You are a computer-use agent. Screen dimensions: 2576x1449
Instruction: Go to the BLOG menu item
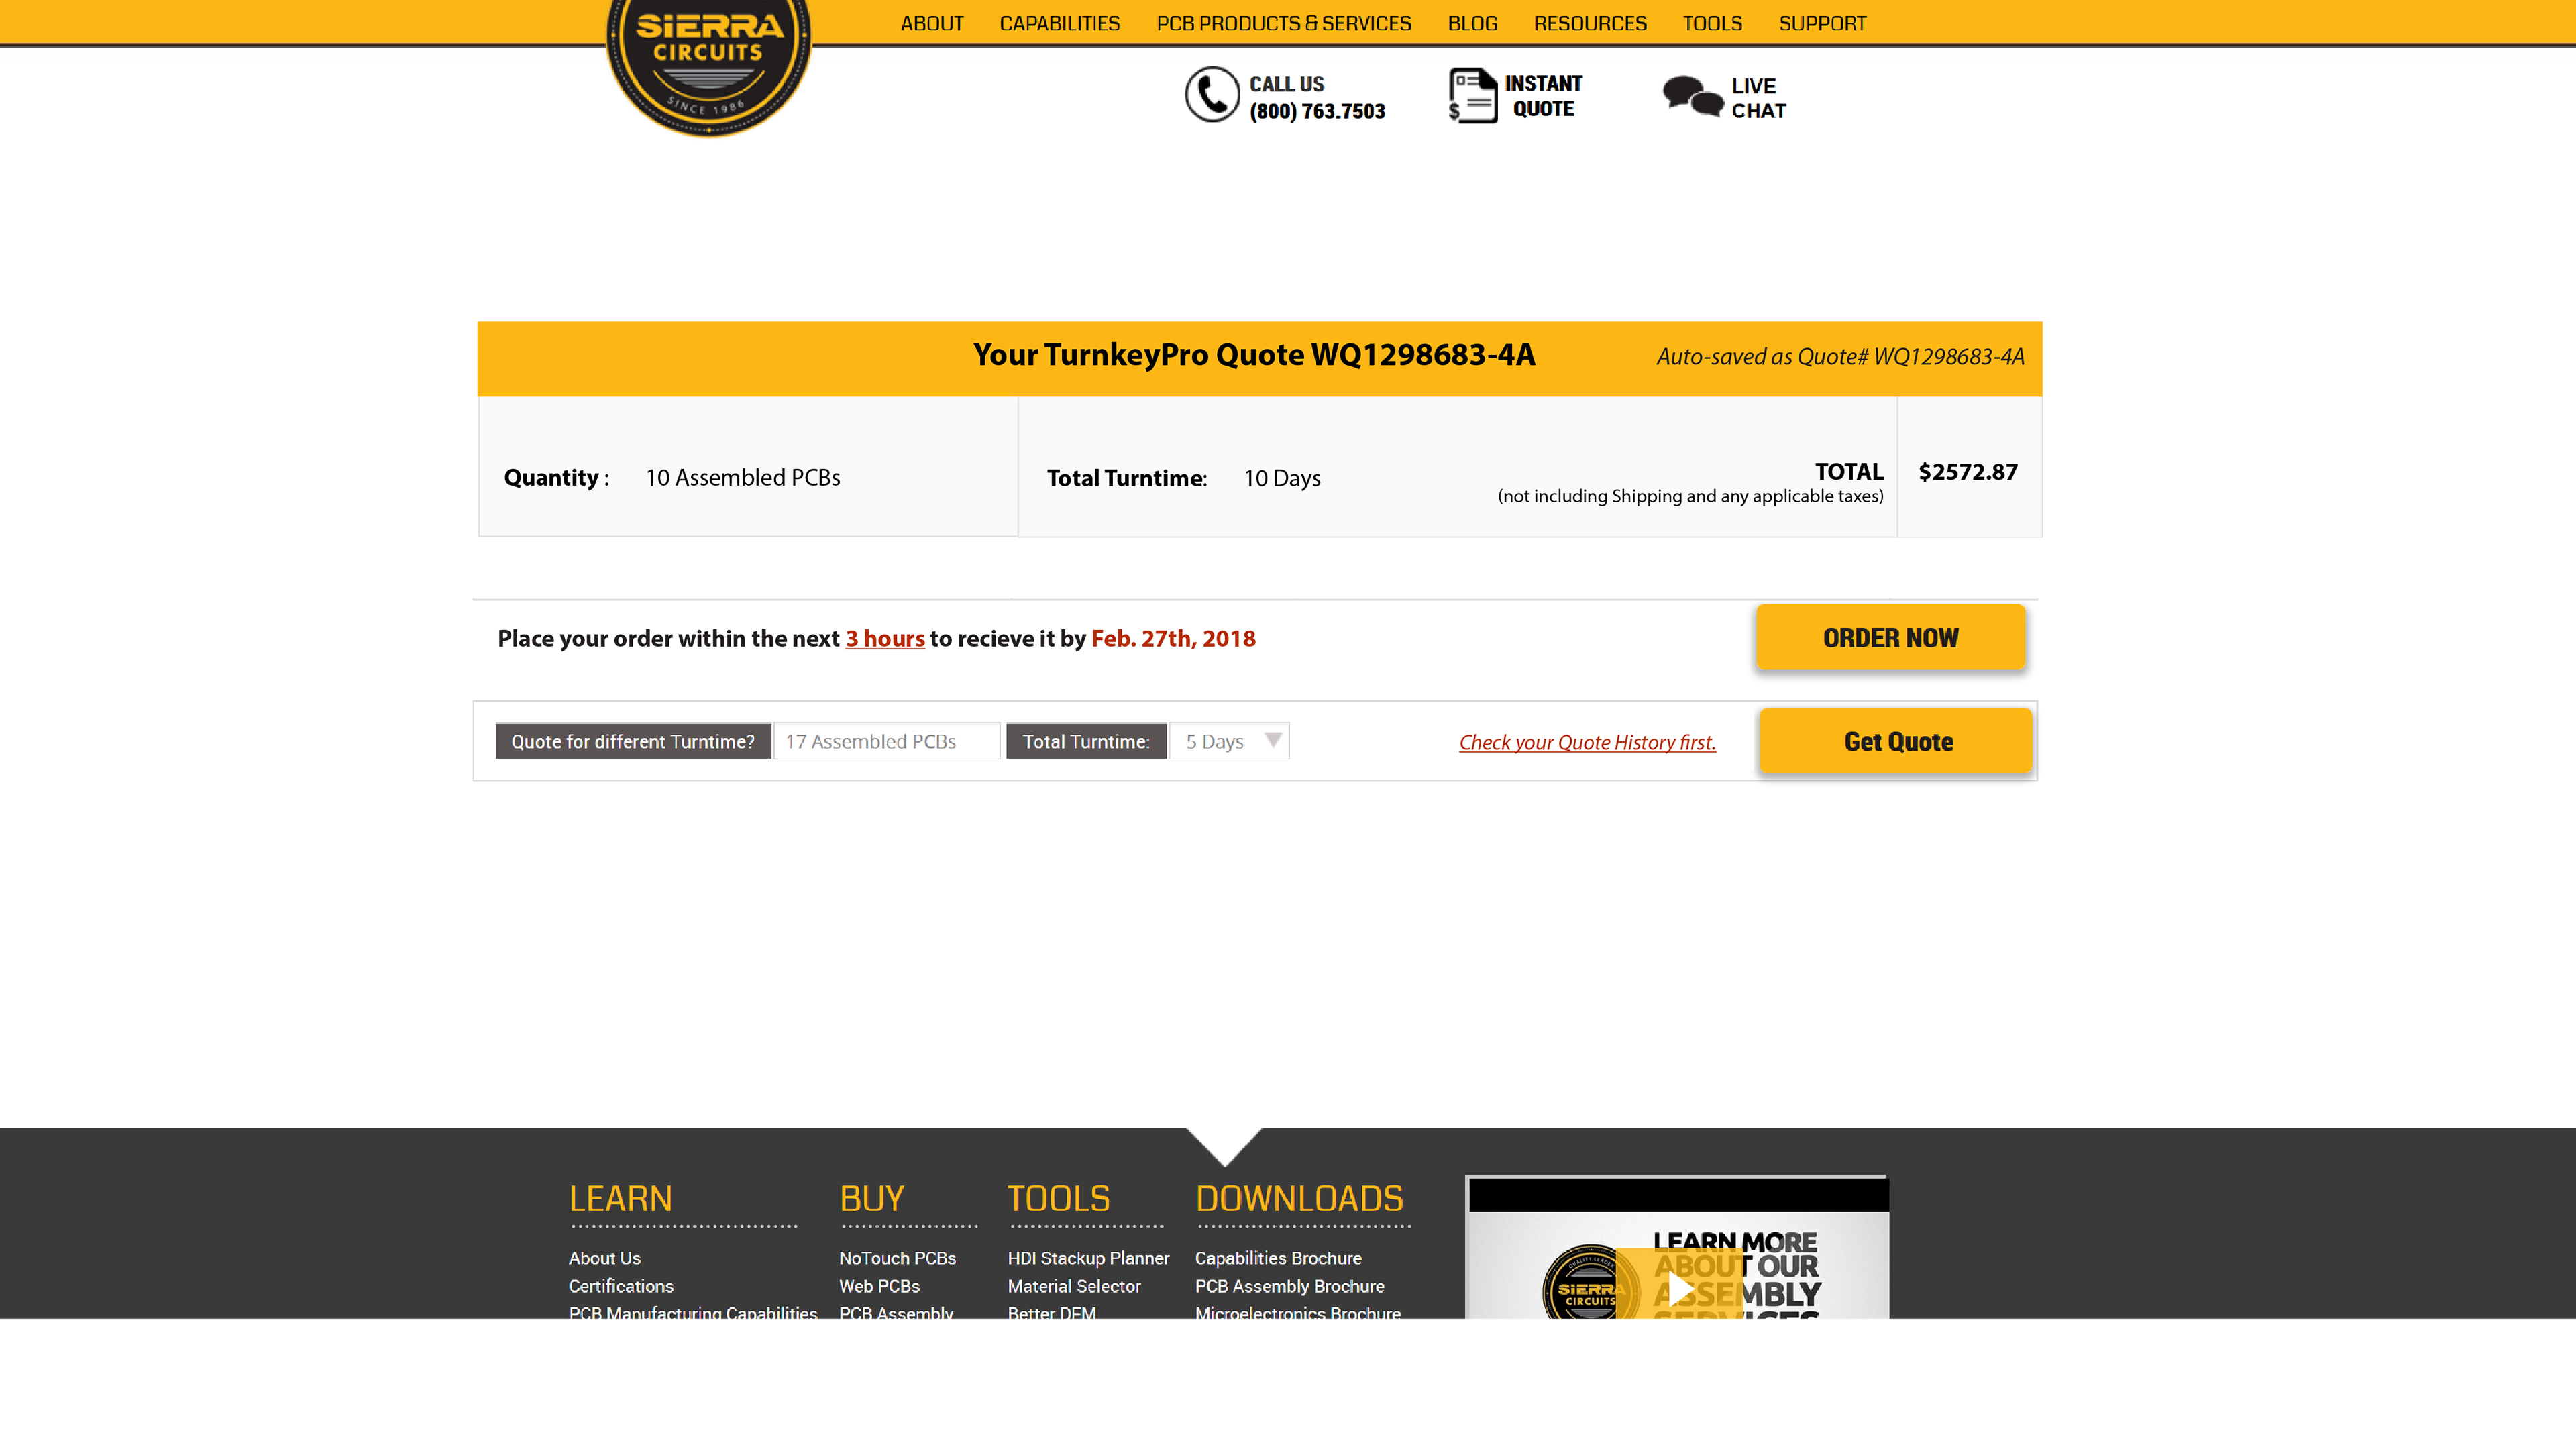click(x=1472, y=23)
